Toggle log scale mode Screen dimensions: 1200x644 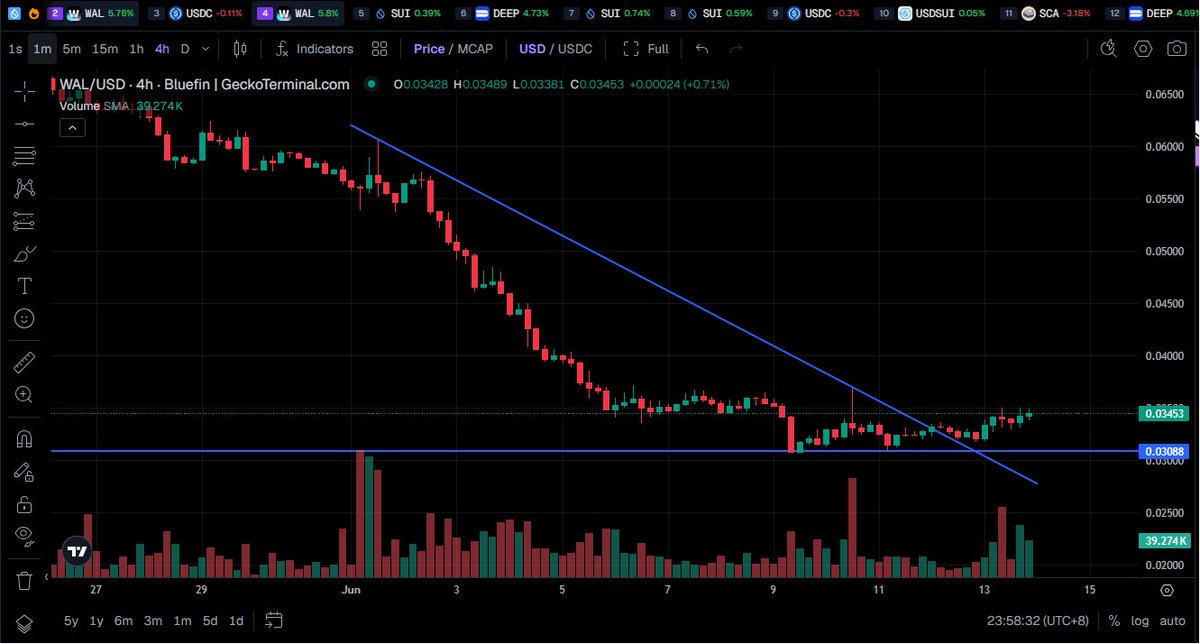[x=1141, y=620]
